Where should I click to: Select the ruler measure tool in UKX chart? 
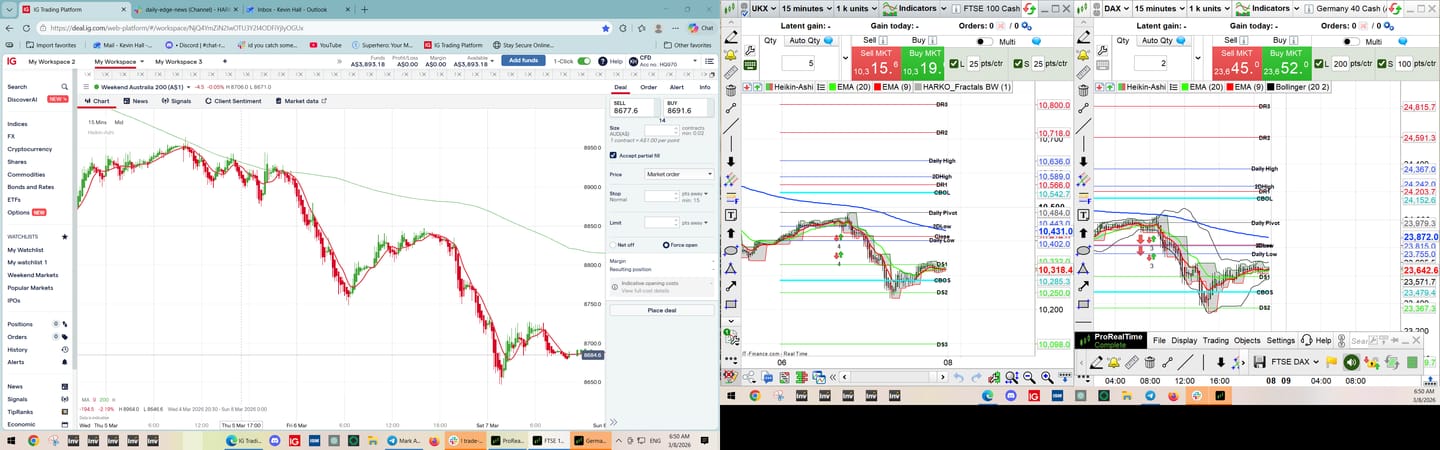click(731, 72)
